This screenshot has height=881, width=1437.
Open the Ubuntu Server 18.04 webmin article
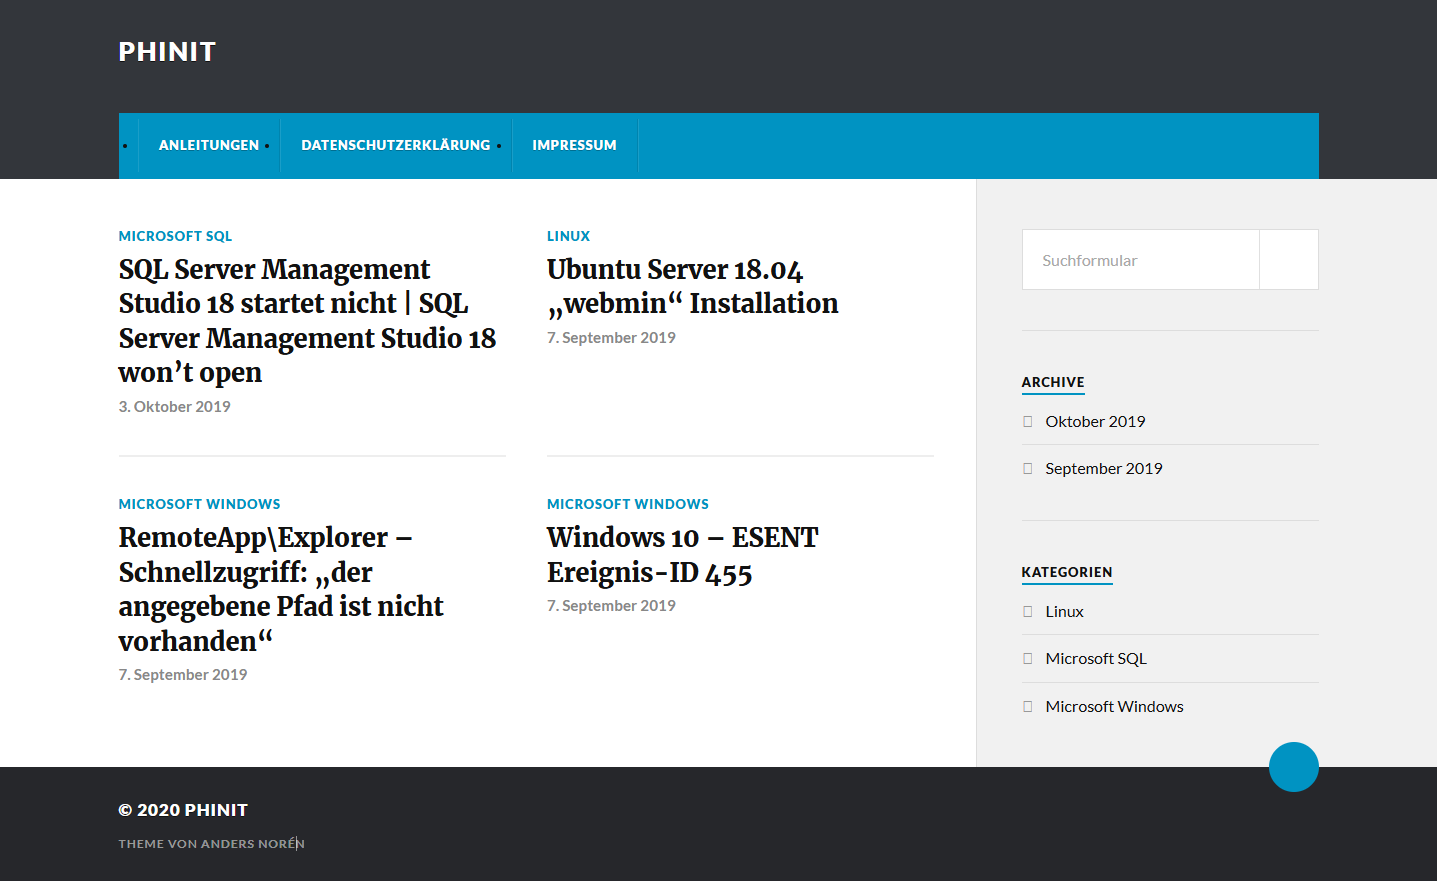[692, 286]
